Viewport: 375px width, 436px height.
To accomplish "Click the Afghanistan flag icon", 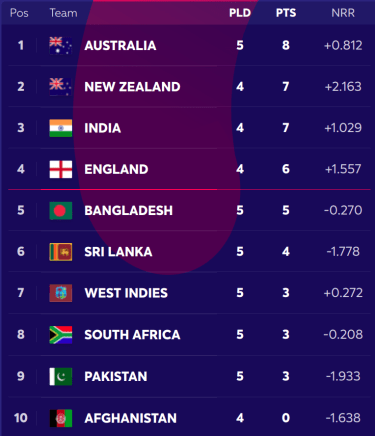I will 61,418.
